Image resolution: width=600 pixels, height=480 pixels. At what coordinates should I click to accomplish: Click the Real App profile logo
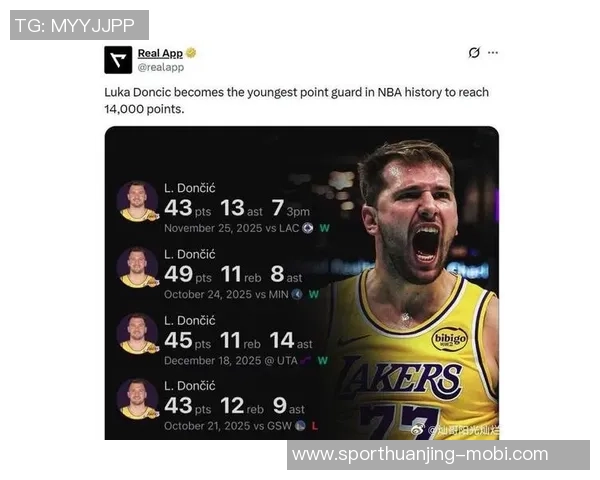118,60
